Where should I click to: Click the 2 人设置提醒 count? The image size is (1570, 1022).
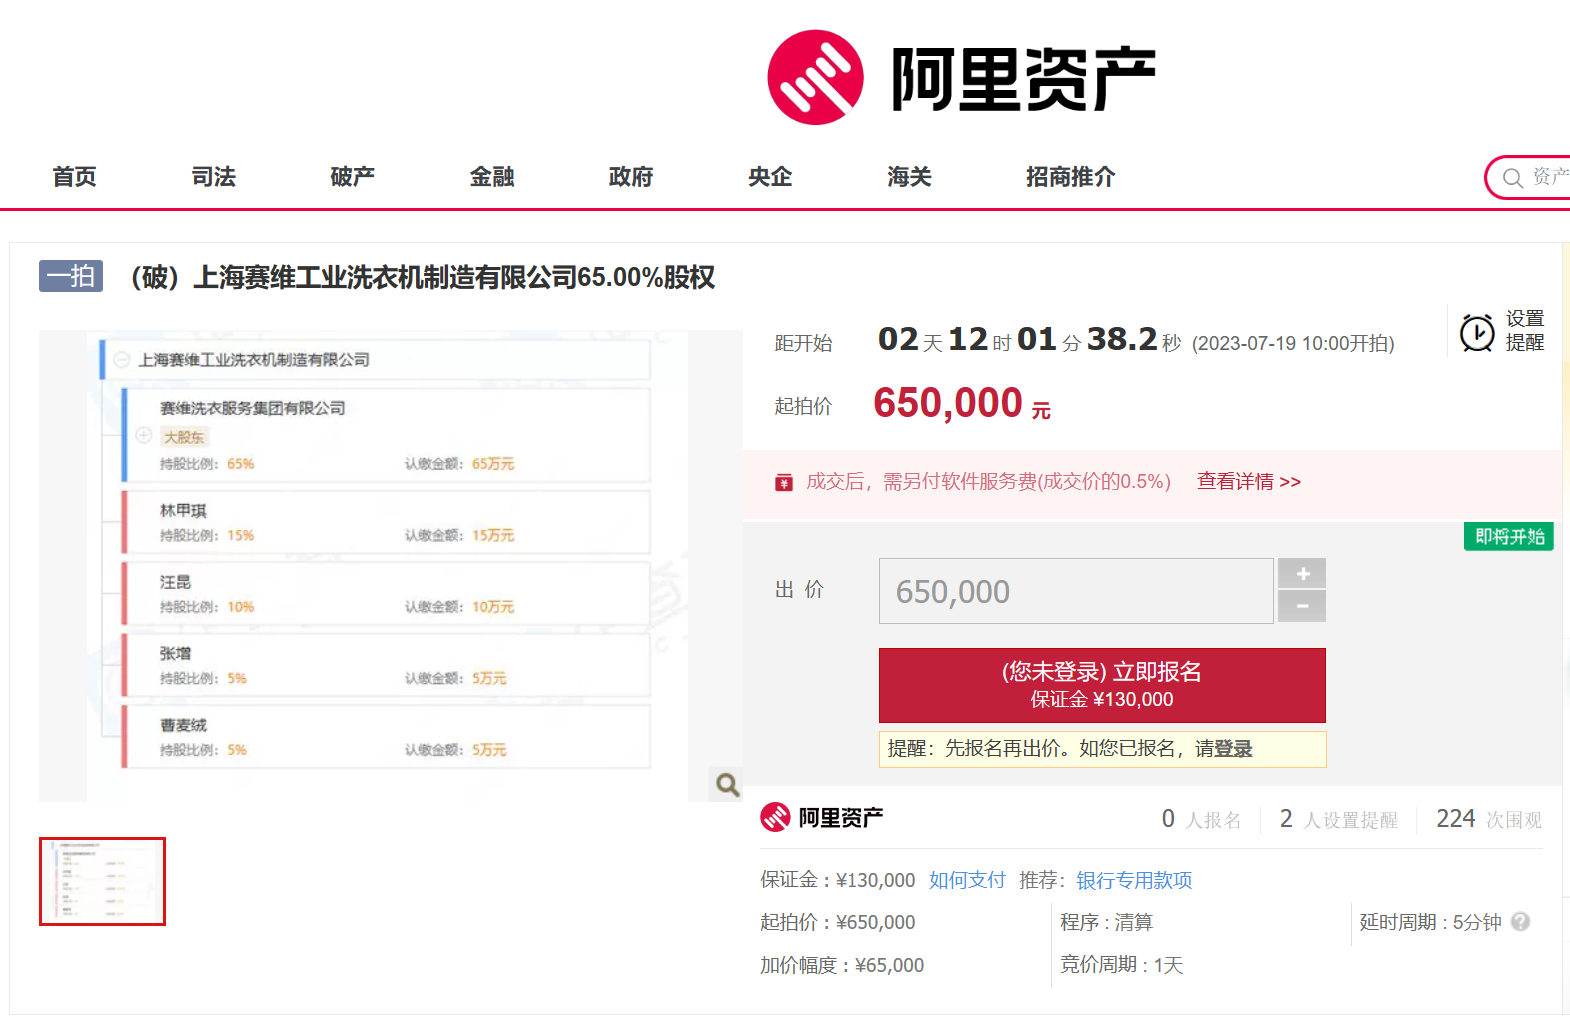(x=1339, y=819)
